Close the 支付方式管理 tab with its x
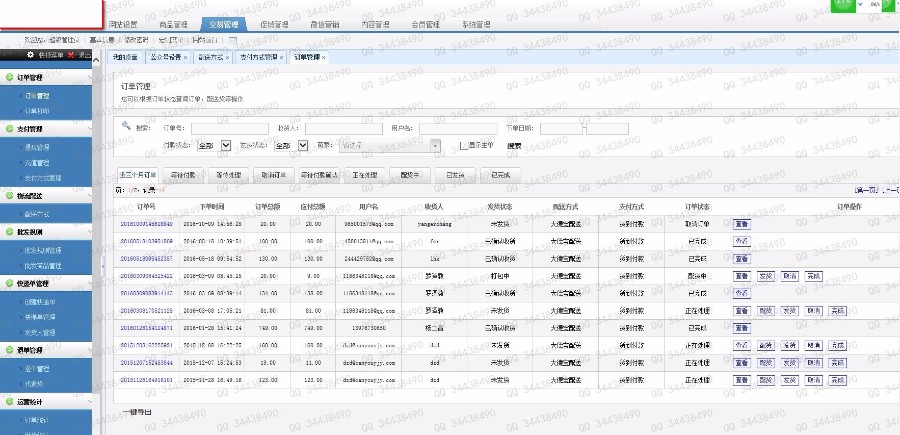900x435 pixels. (282, 57)
